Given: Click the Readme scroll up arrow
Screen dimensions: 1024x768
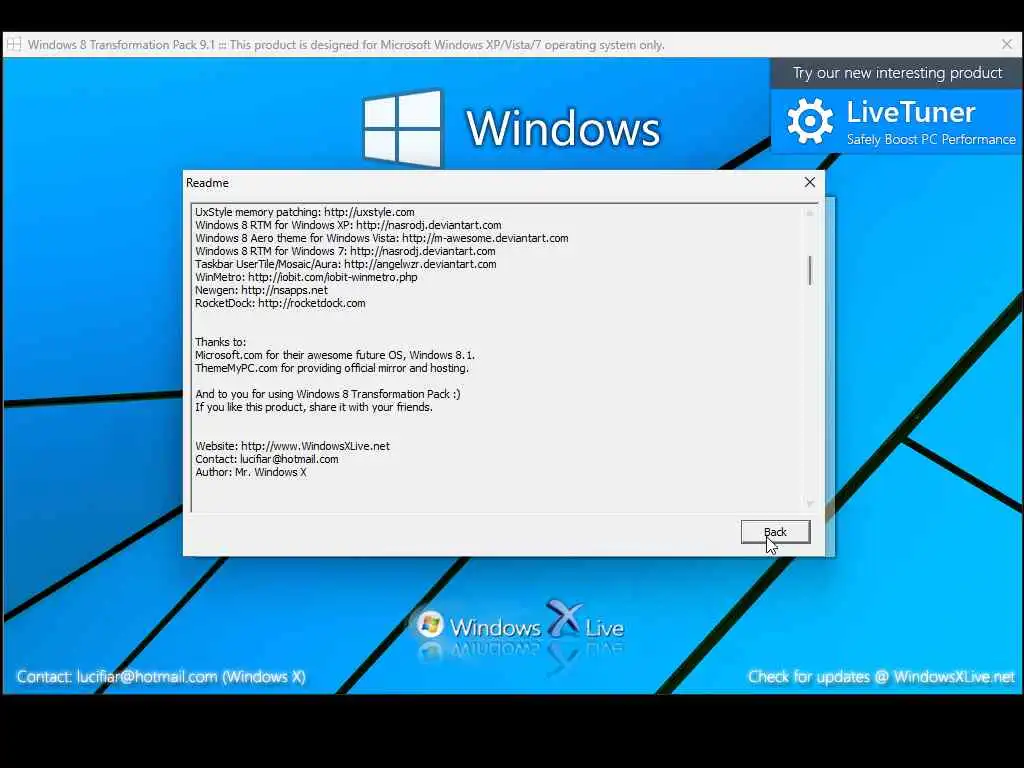Looking at the screenshot, I should 810,213.
